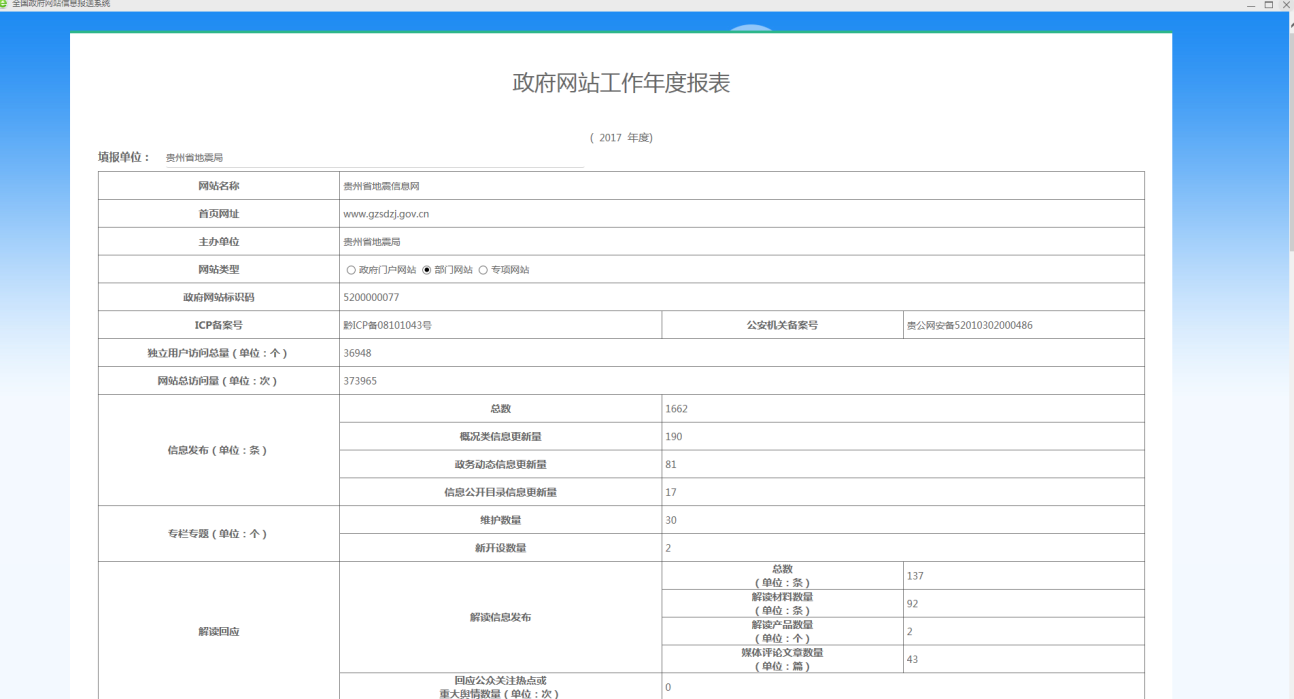Click the 首页网址 field www.gzsdzj.gov.cn
1294x699 pixels.
point(741,214)
